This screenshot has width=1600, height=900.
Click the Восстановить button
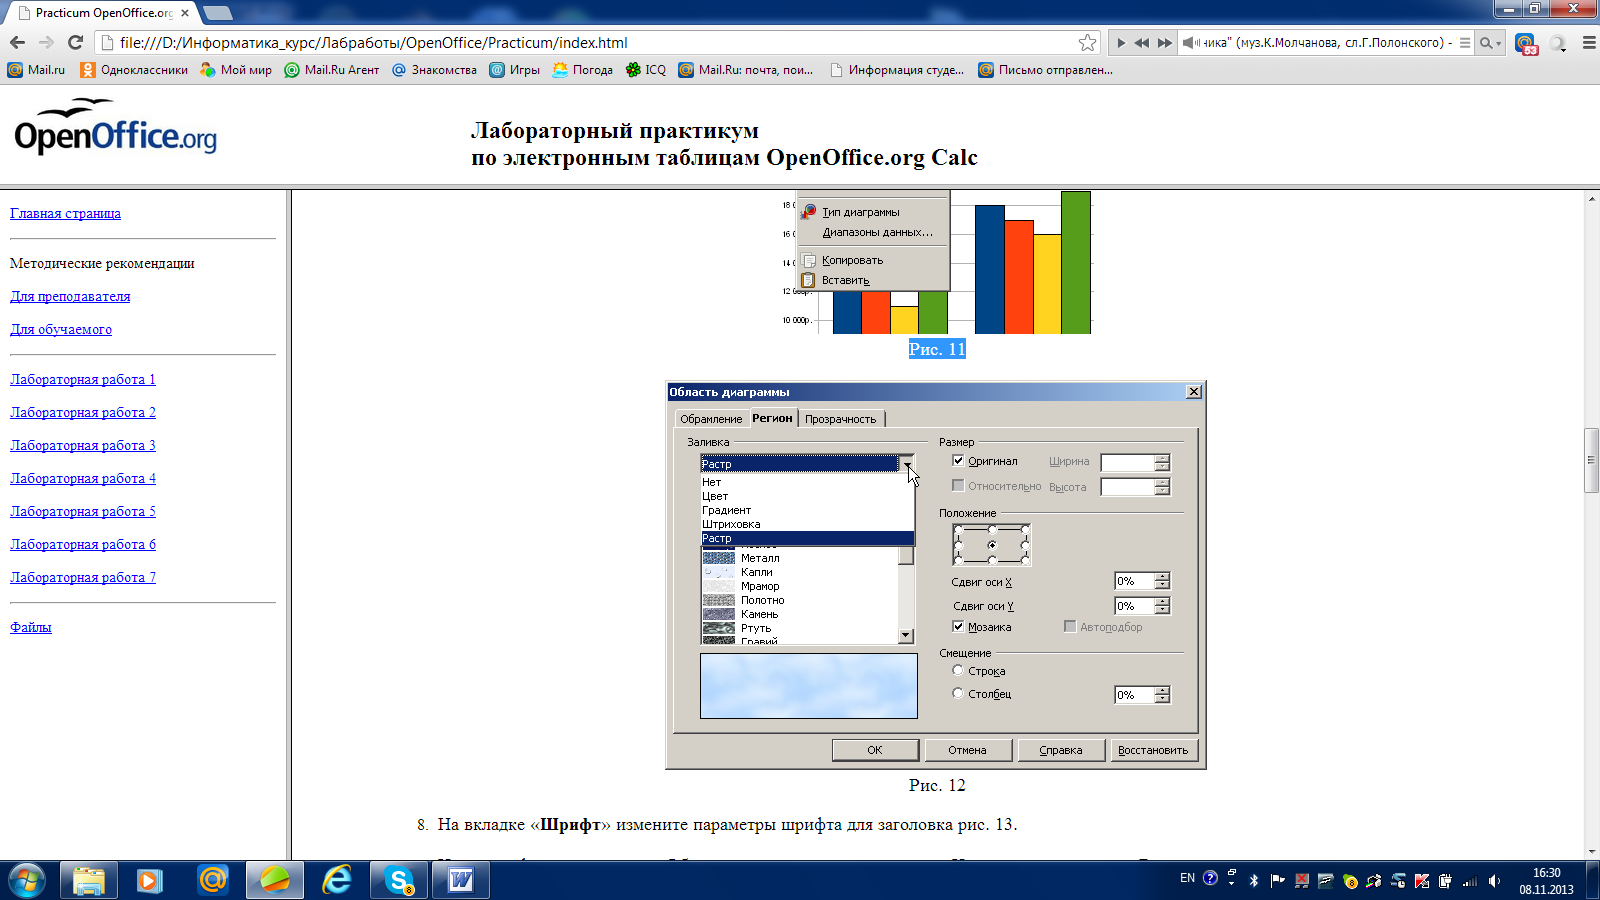point(1153,750)
